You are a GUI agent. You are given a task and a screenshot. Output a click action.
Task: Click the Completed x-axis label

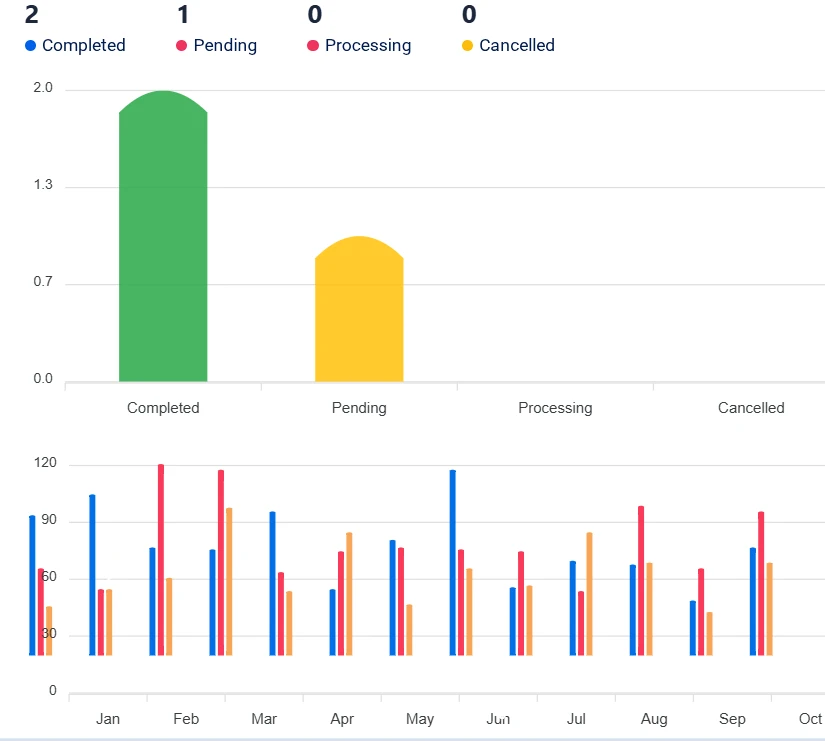tap(163, 408)
